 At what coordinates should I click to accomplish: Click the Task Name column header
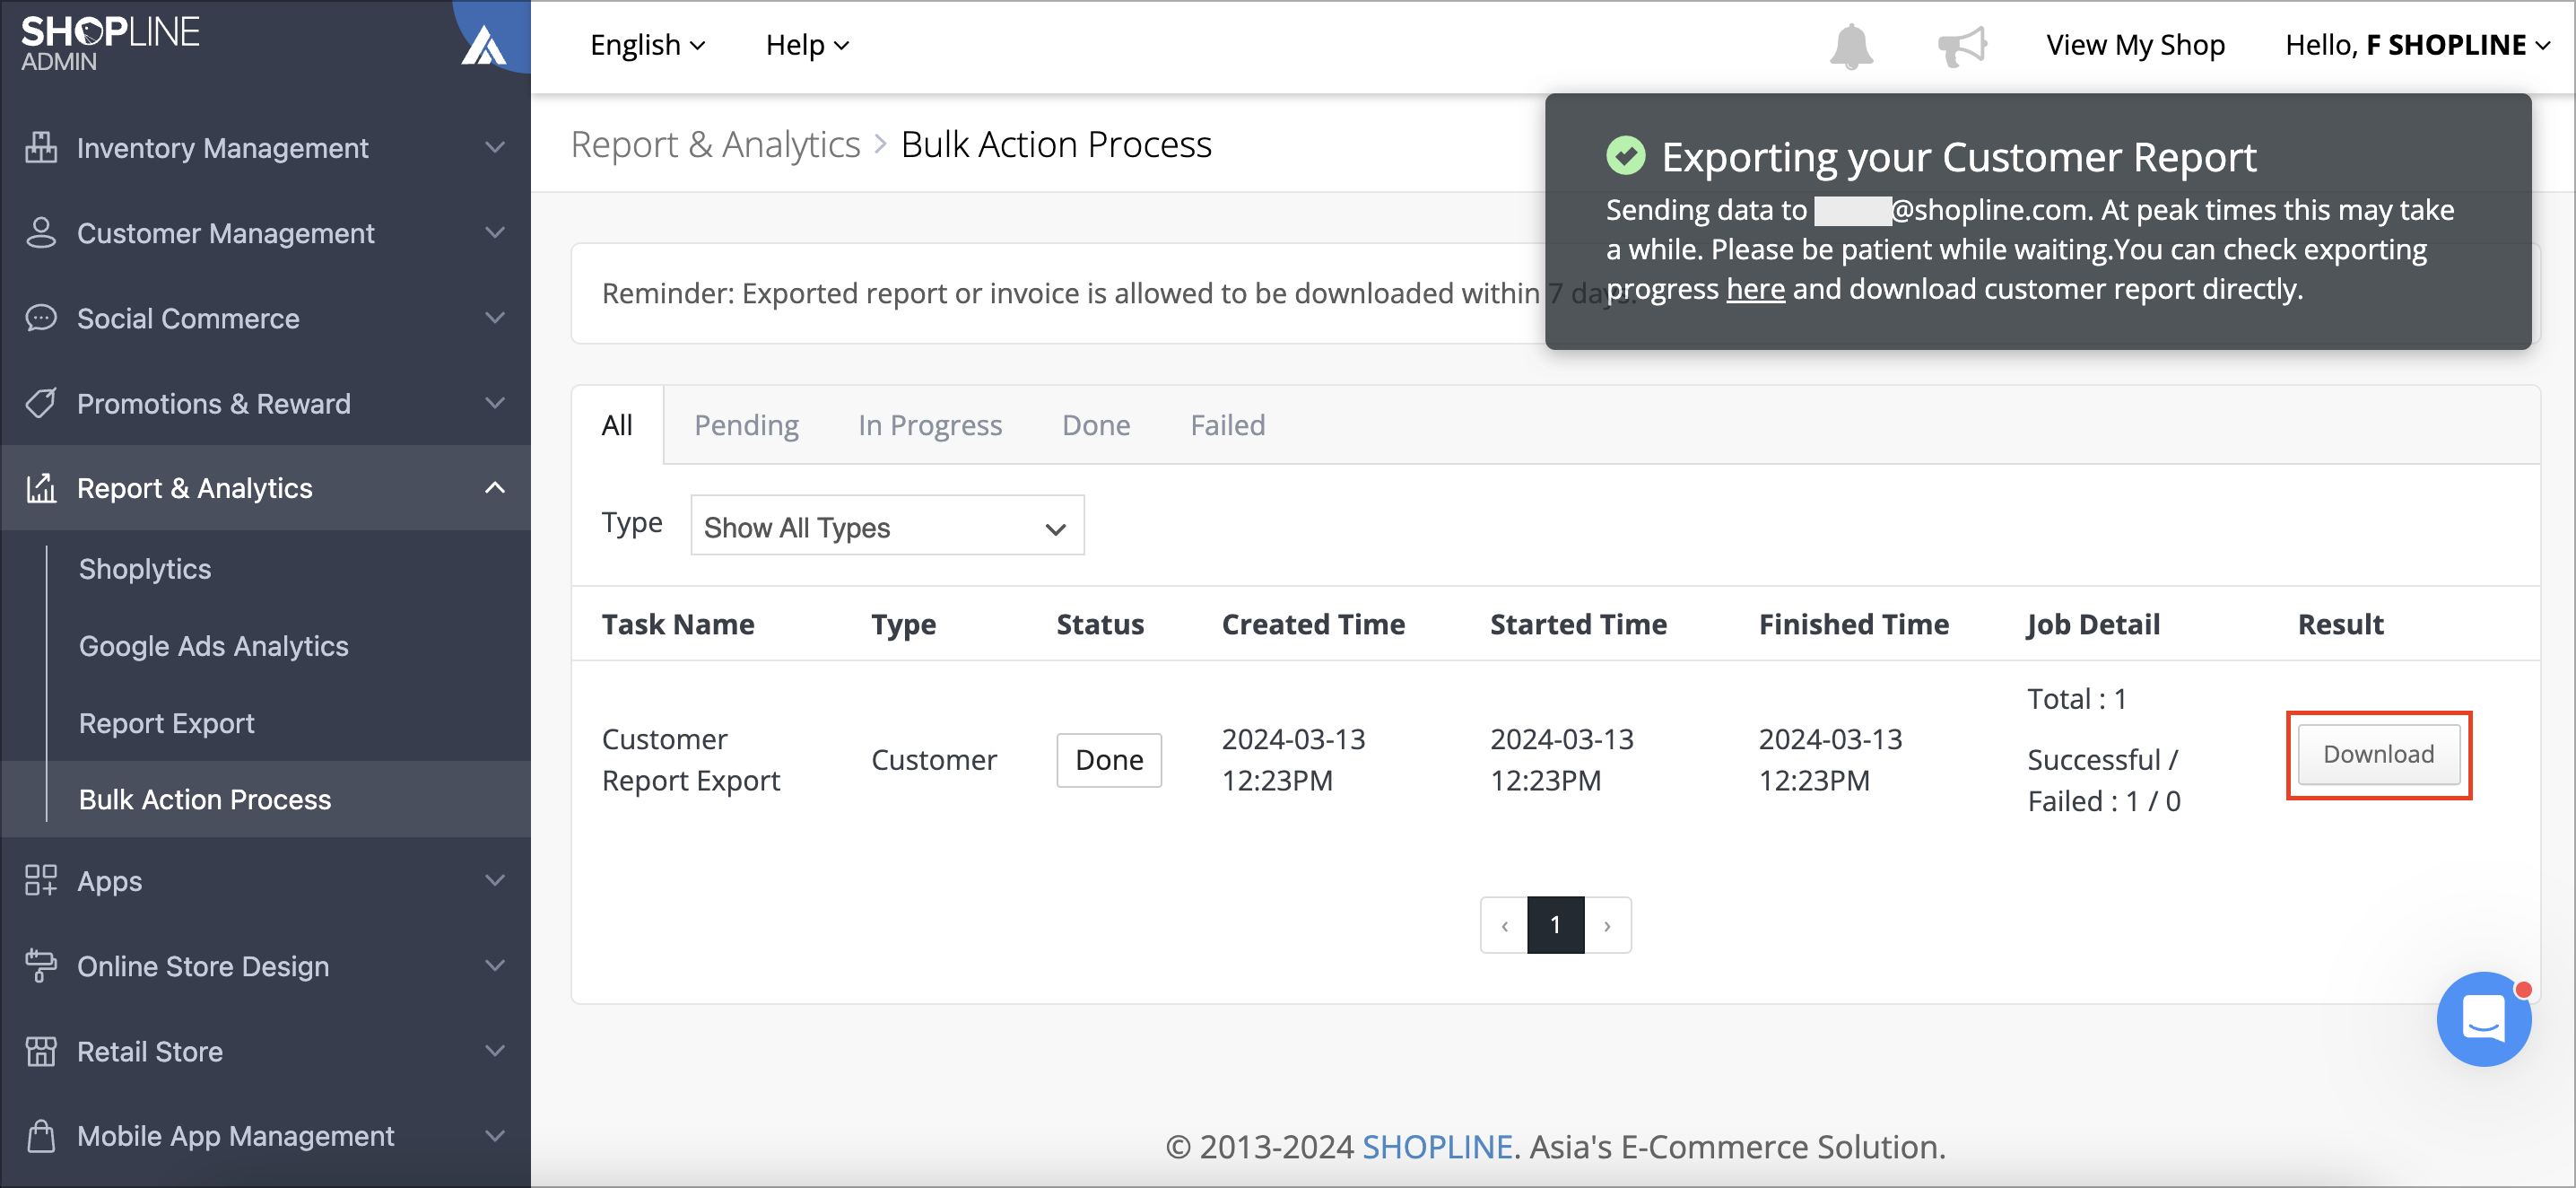pyautogui.click(x=678, y=624)
